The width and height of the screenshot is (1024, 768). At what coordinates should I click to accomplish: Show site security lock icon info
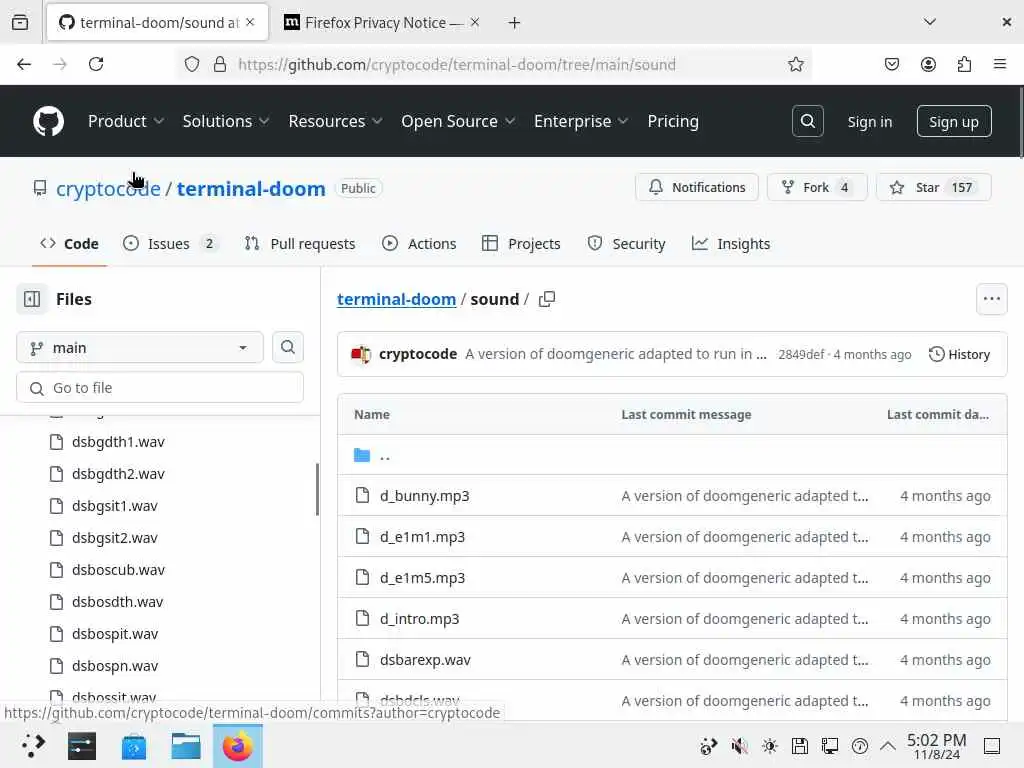220,64
